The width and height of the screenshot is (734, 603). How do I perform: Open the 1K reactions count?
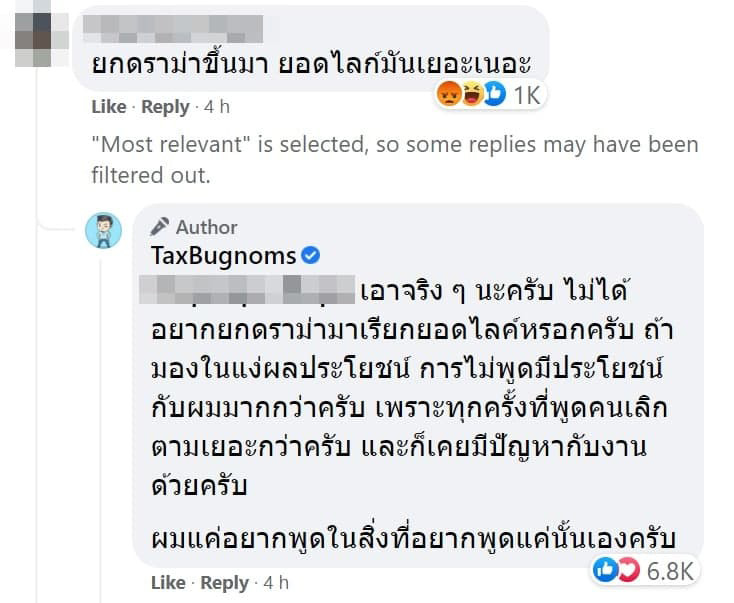point(525,95)
